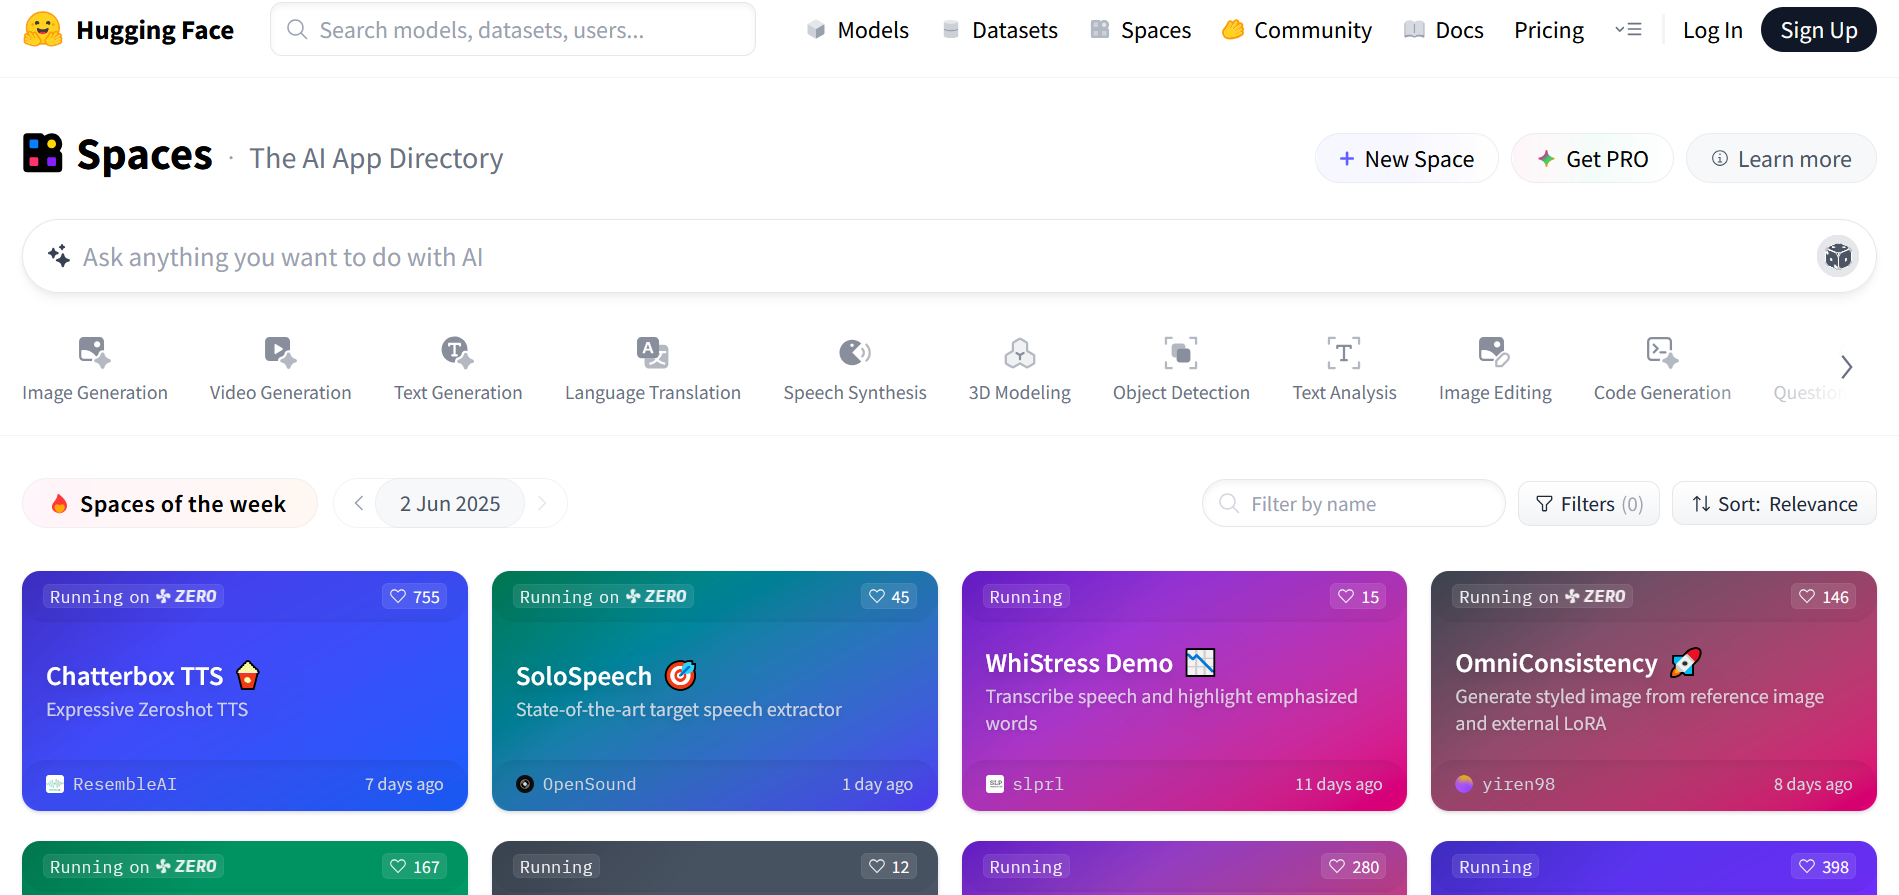Focus the Filter by name field
1899x895 pixels.
[1354, 504]
